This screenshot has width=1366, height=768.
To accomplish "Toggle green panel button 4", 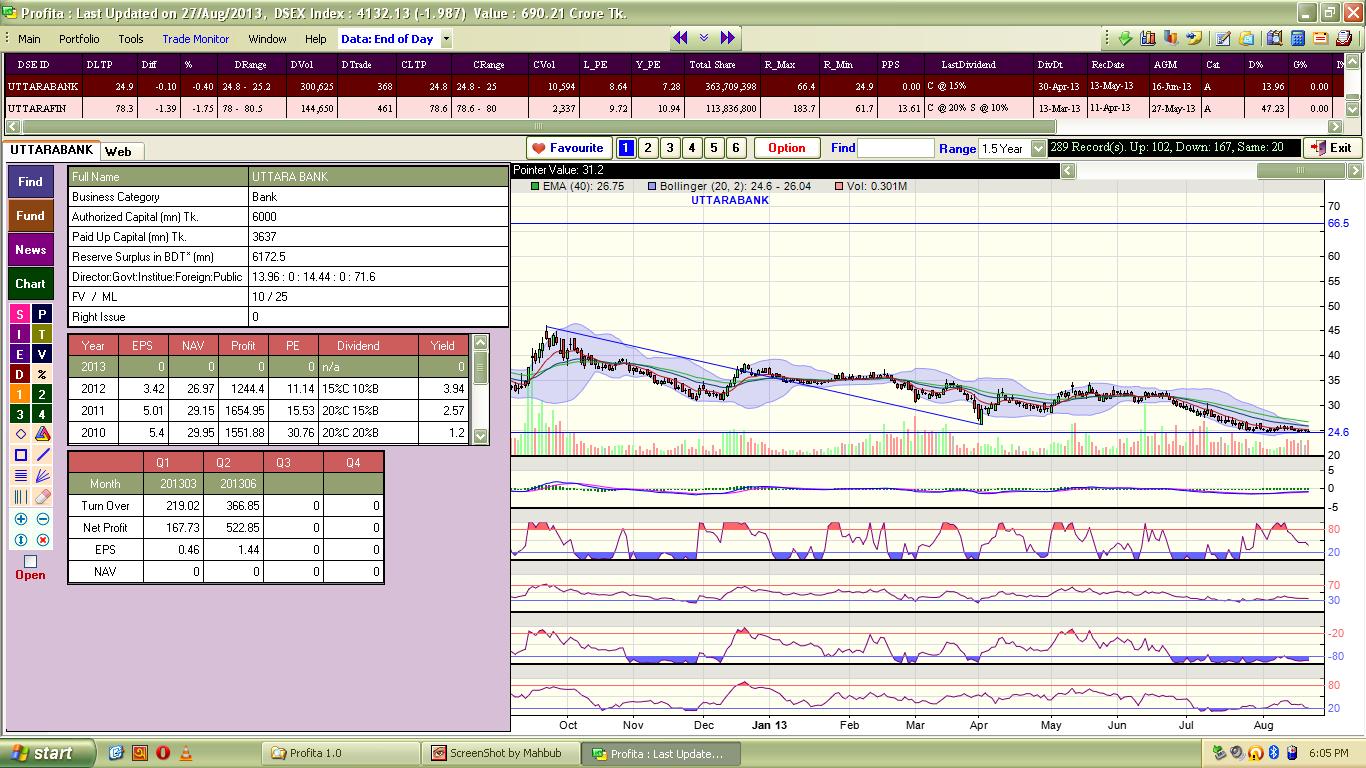I will click(42, 414).
